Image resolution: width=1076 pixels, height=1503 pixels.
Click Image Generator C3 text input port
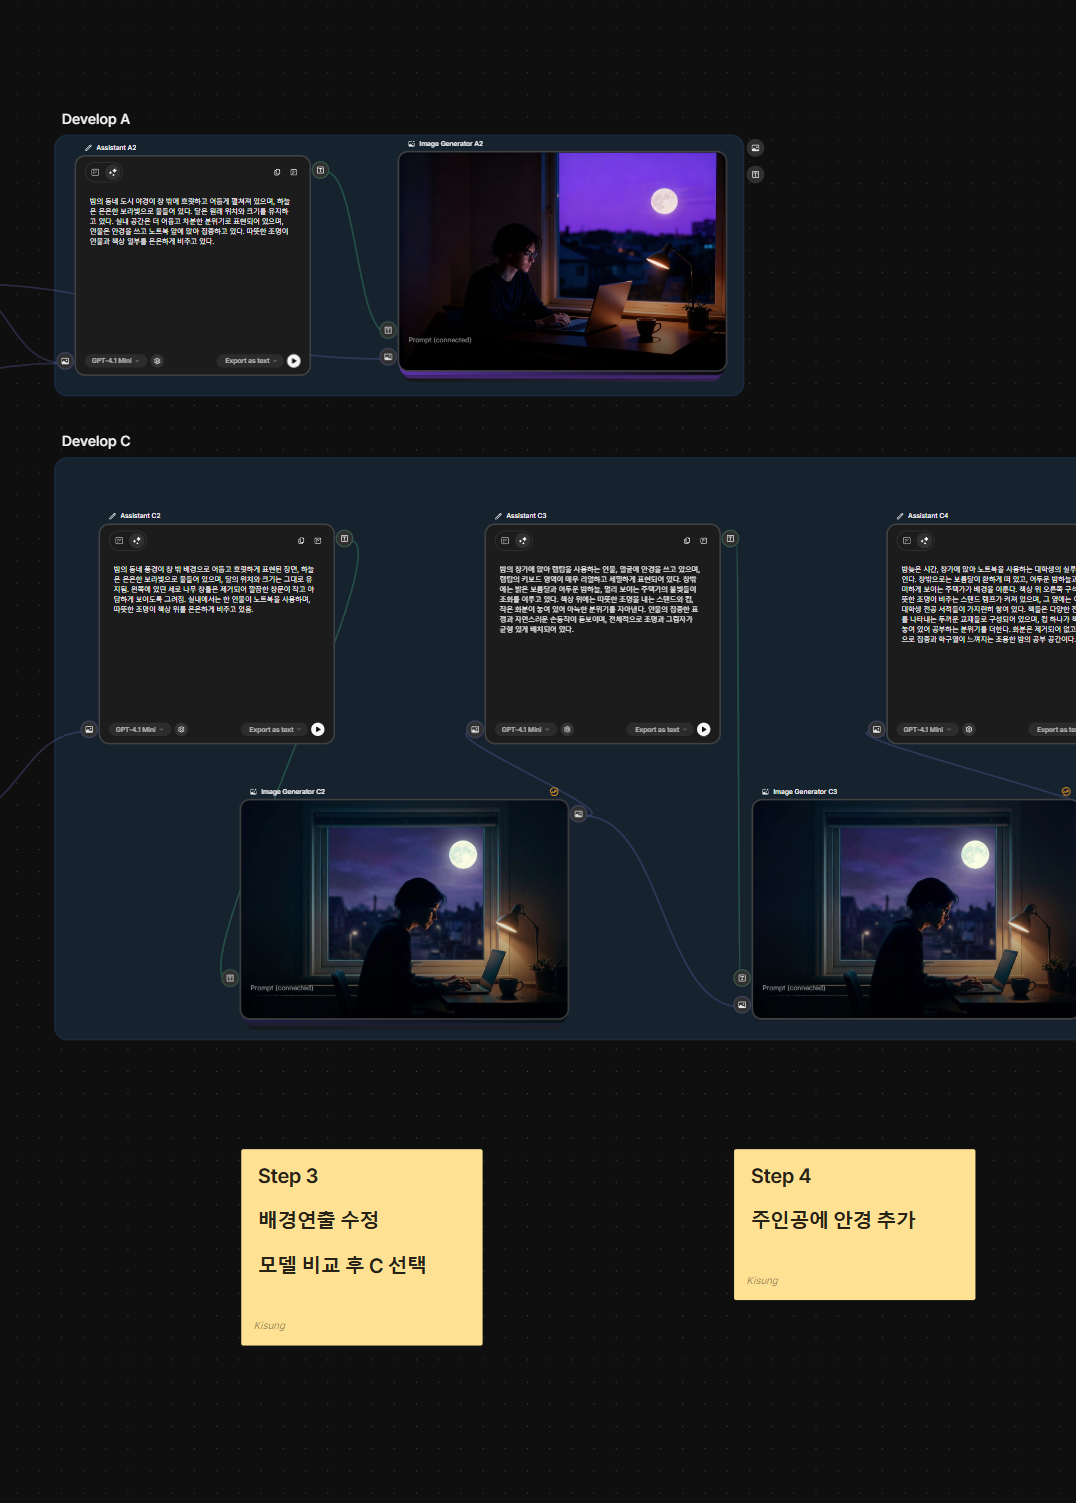(742, 978)
